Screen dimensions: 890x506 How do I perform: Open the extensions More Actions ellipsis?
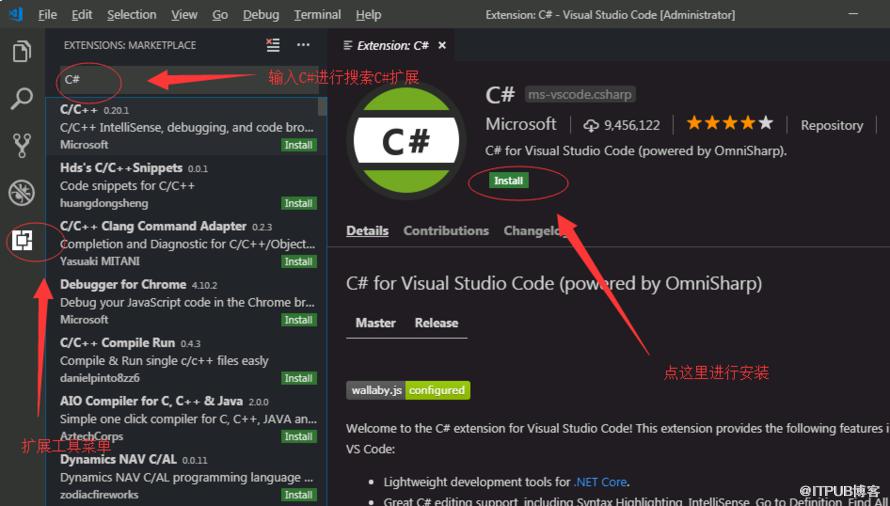[x=303, y=45]
